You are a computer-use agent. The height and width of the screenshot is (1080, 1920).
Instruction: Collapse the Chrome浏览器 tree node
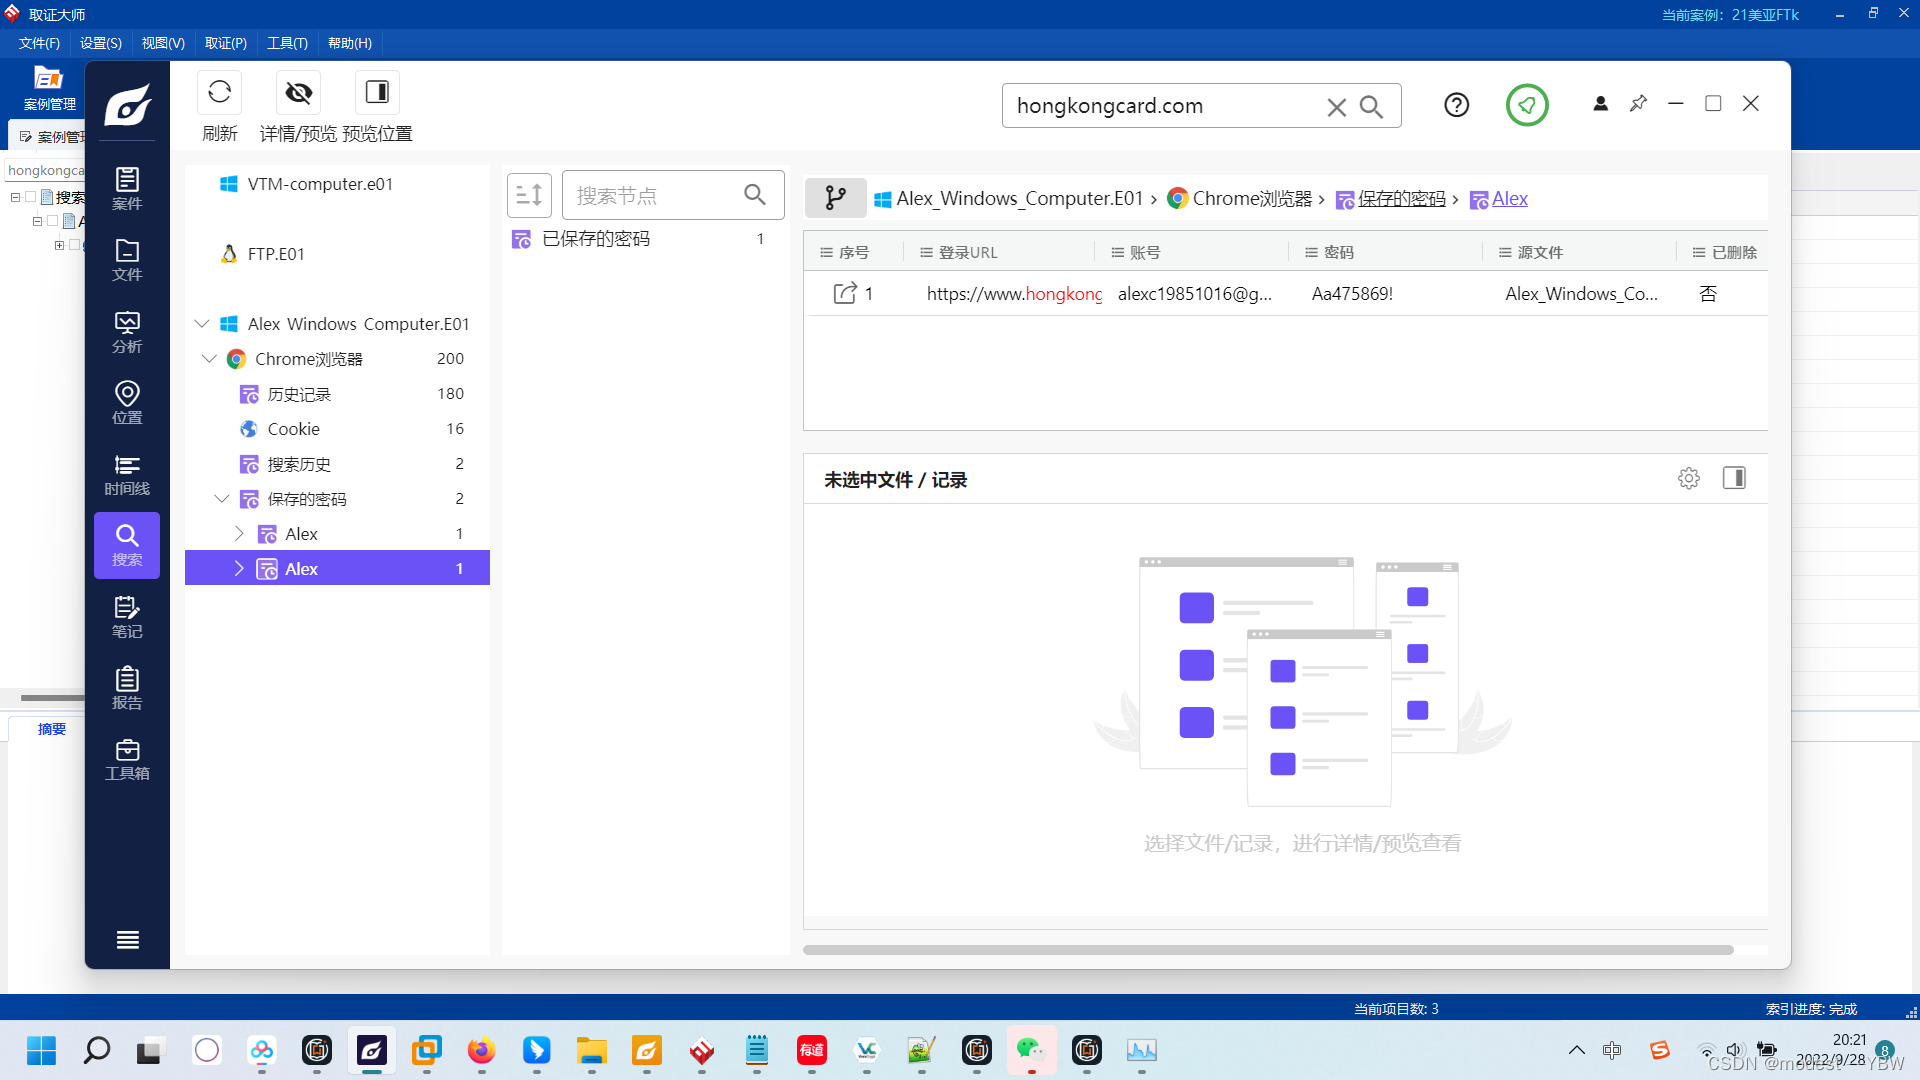[209, 358]
